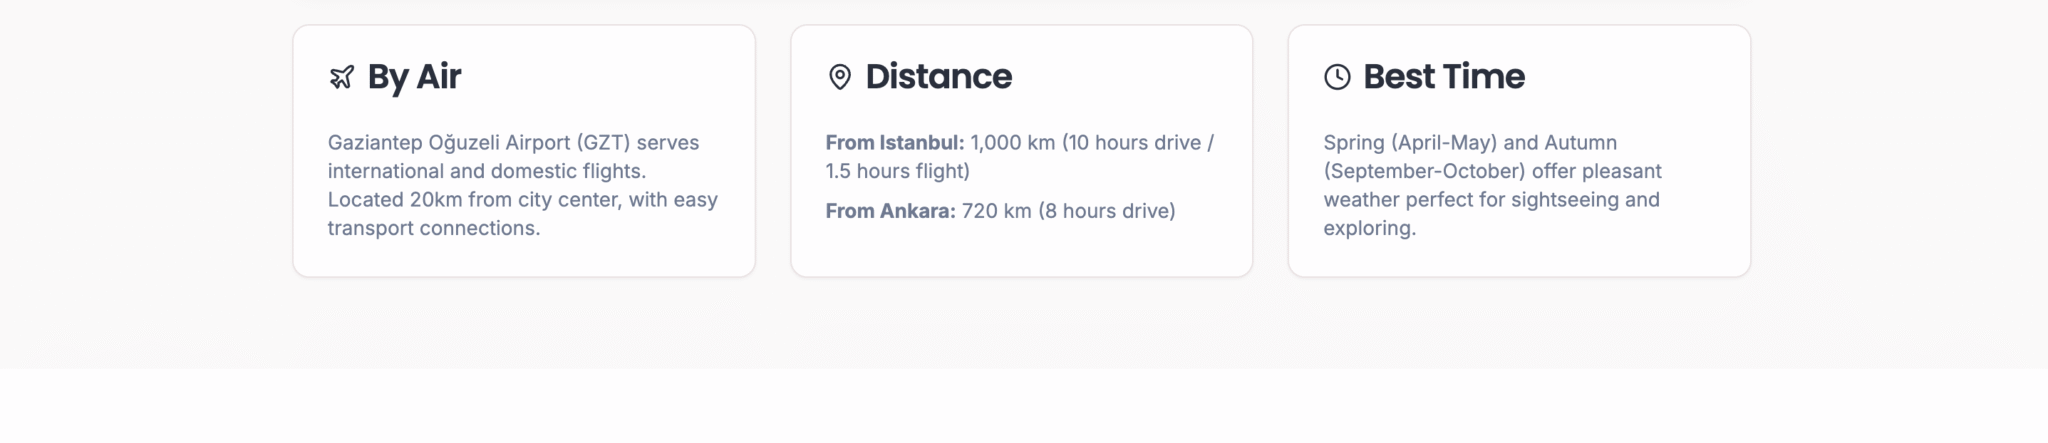Click the word "exploring." in Best Time card

(1369, 228)
